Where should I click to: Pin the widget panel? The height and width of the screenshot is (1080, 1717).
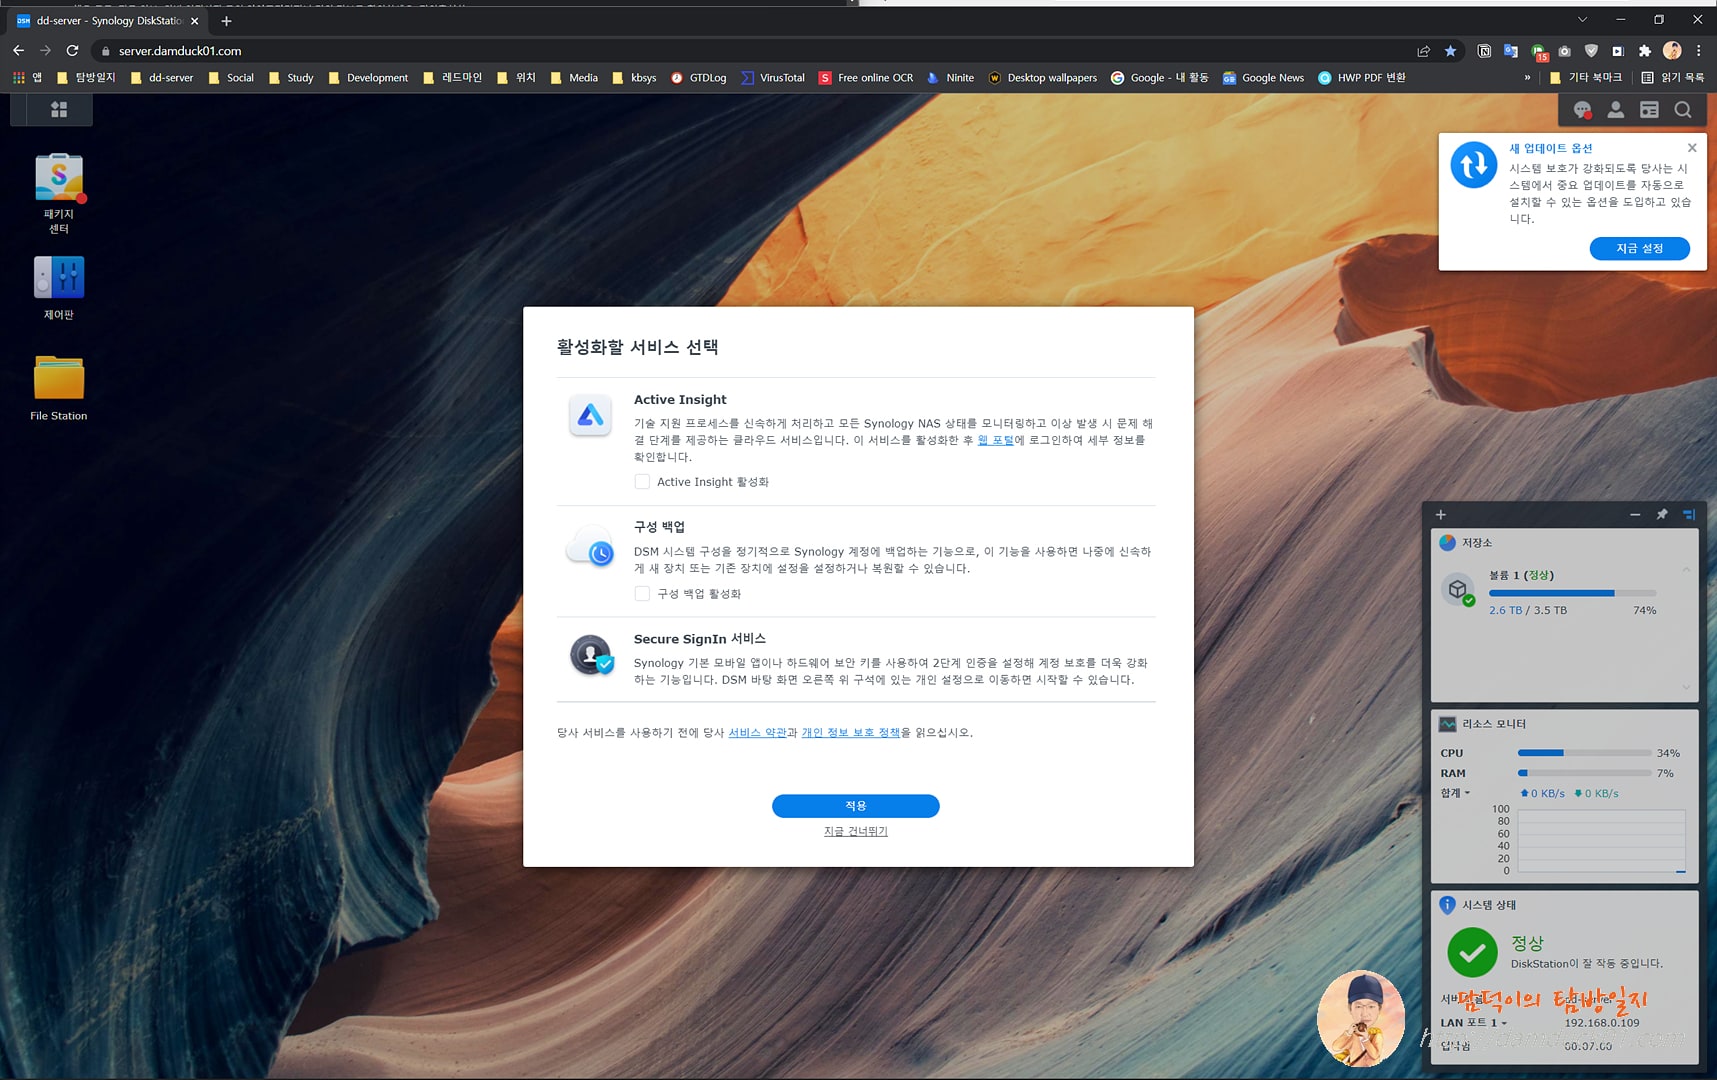[x=1662, y=515]
